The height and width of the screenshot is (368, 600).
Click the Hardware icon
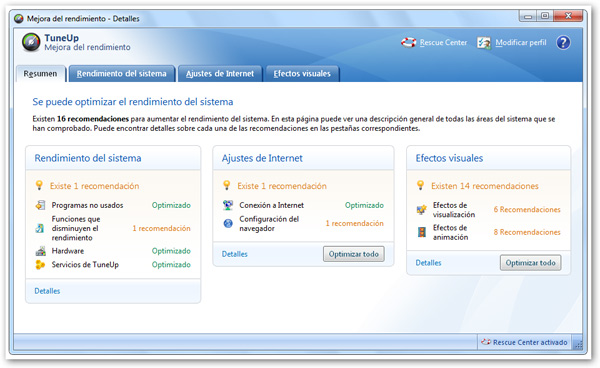coord(40,251)
